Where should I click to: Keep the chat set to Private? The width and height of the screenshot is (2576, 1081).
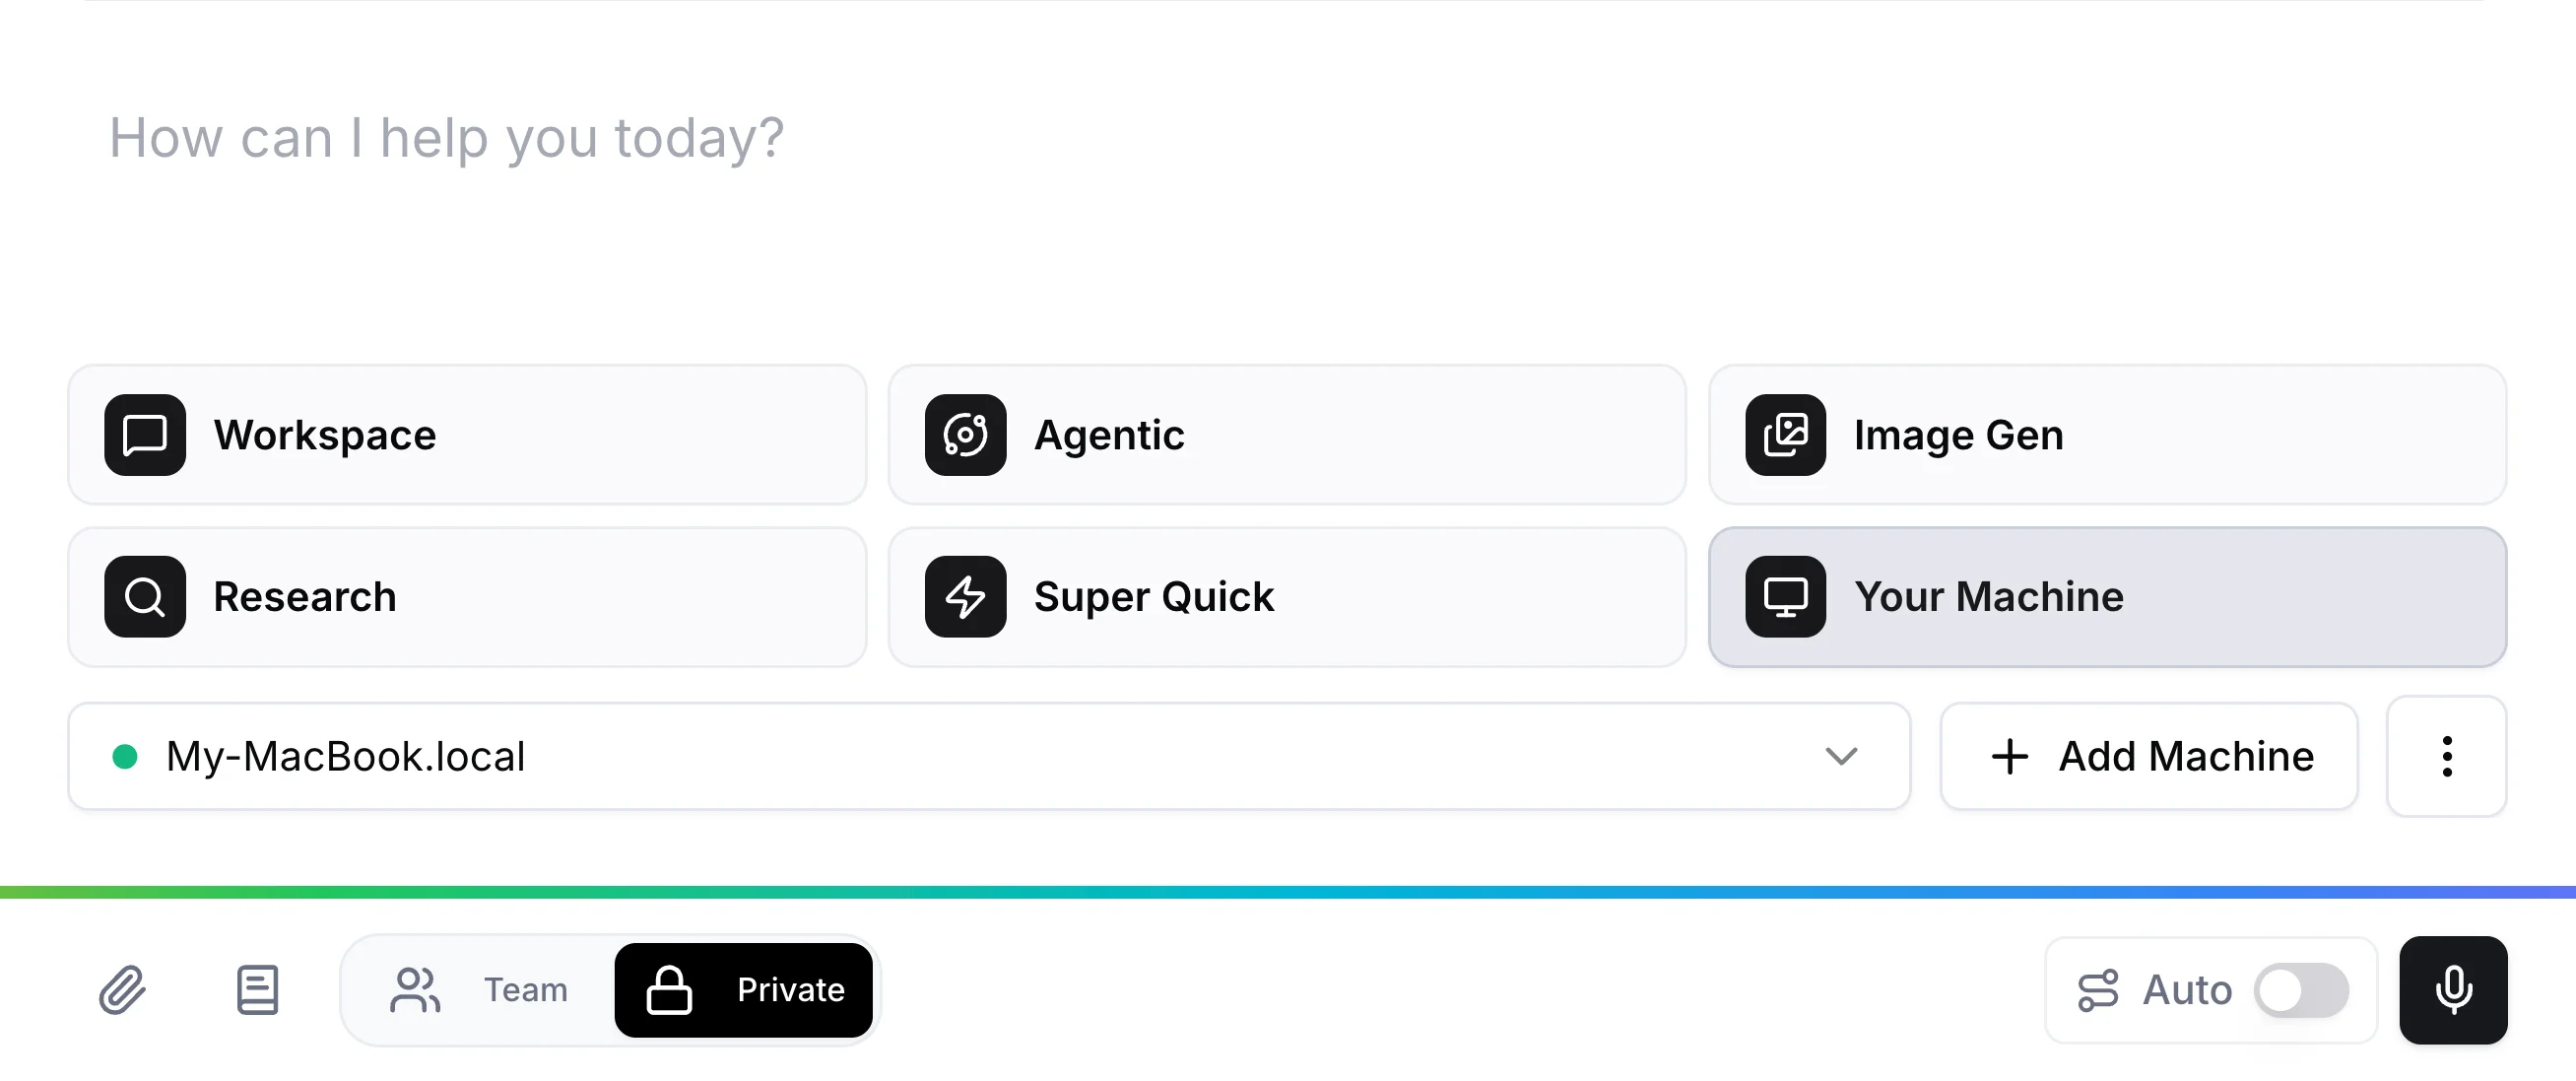(744, 990)
